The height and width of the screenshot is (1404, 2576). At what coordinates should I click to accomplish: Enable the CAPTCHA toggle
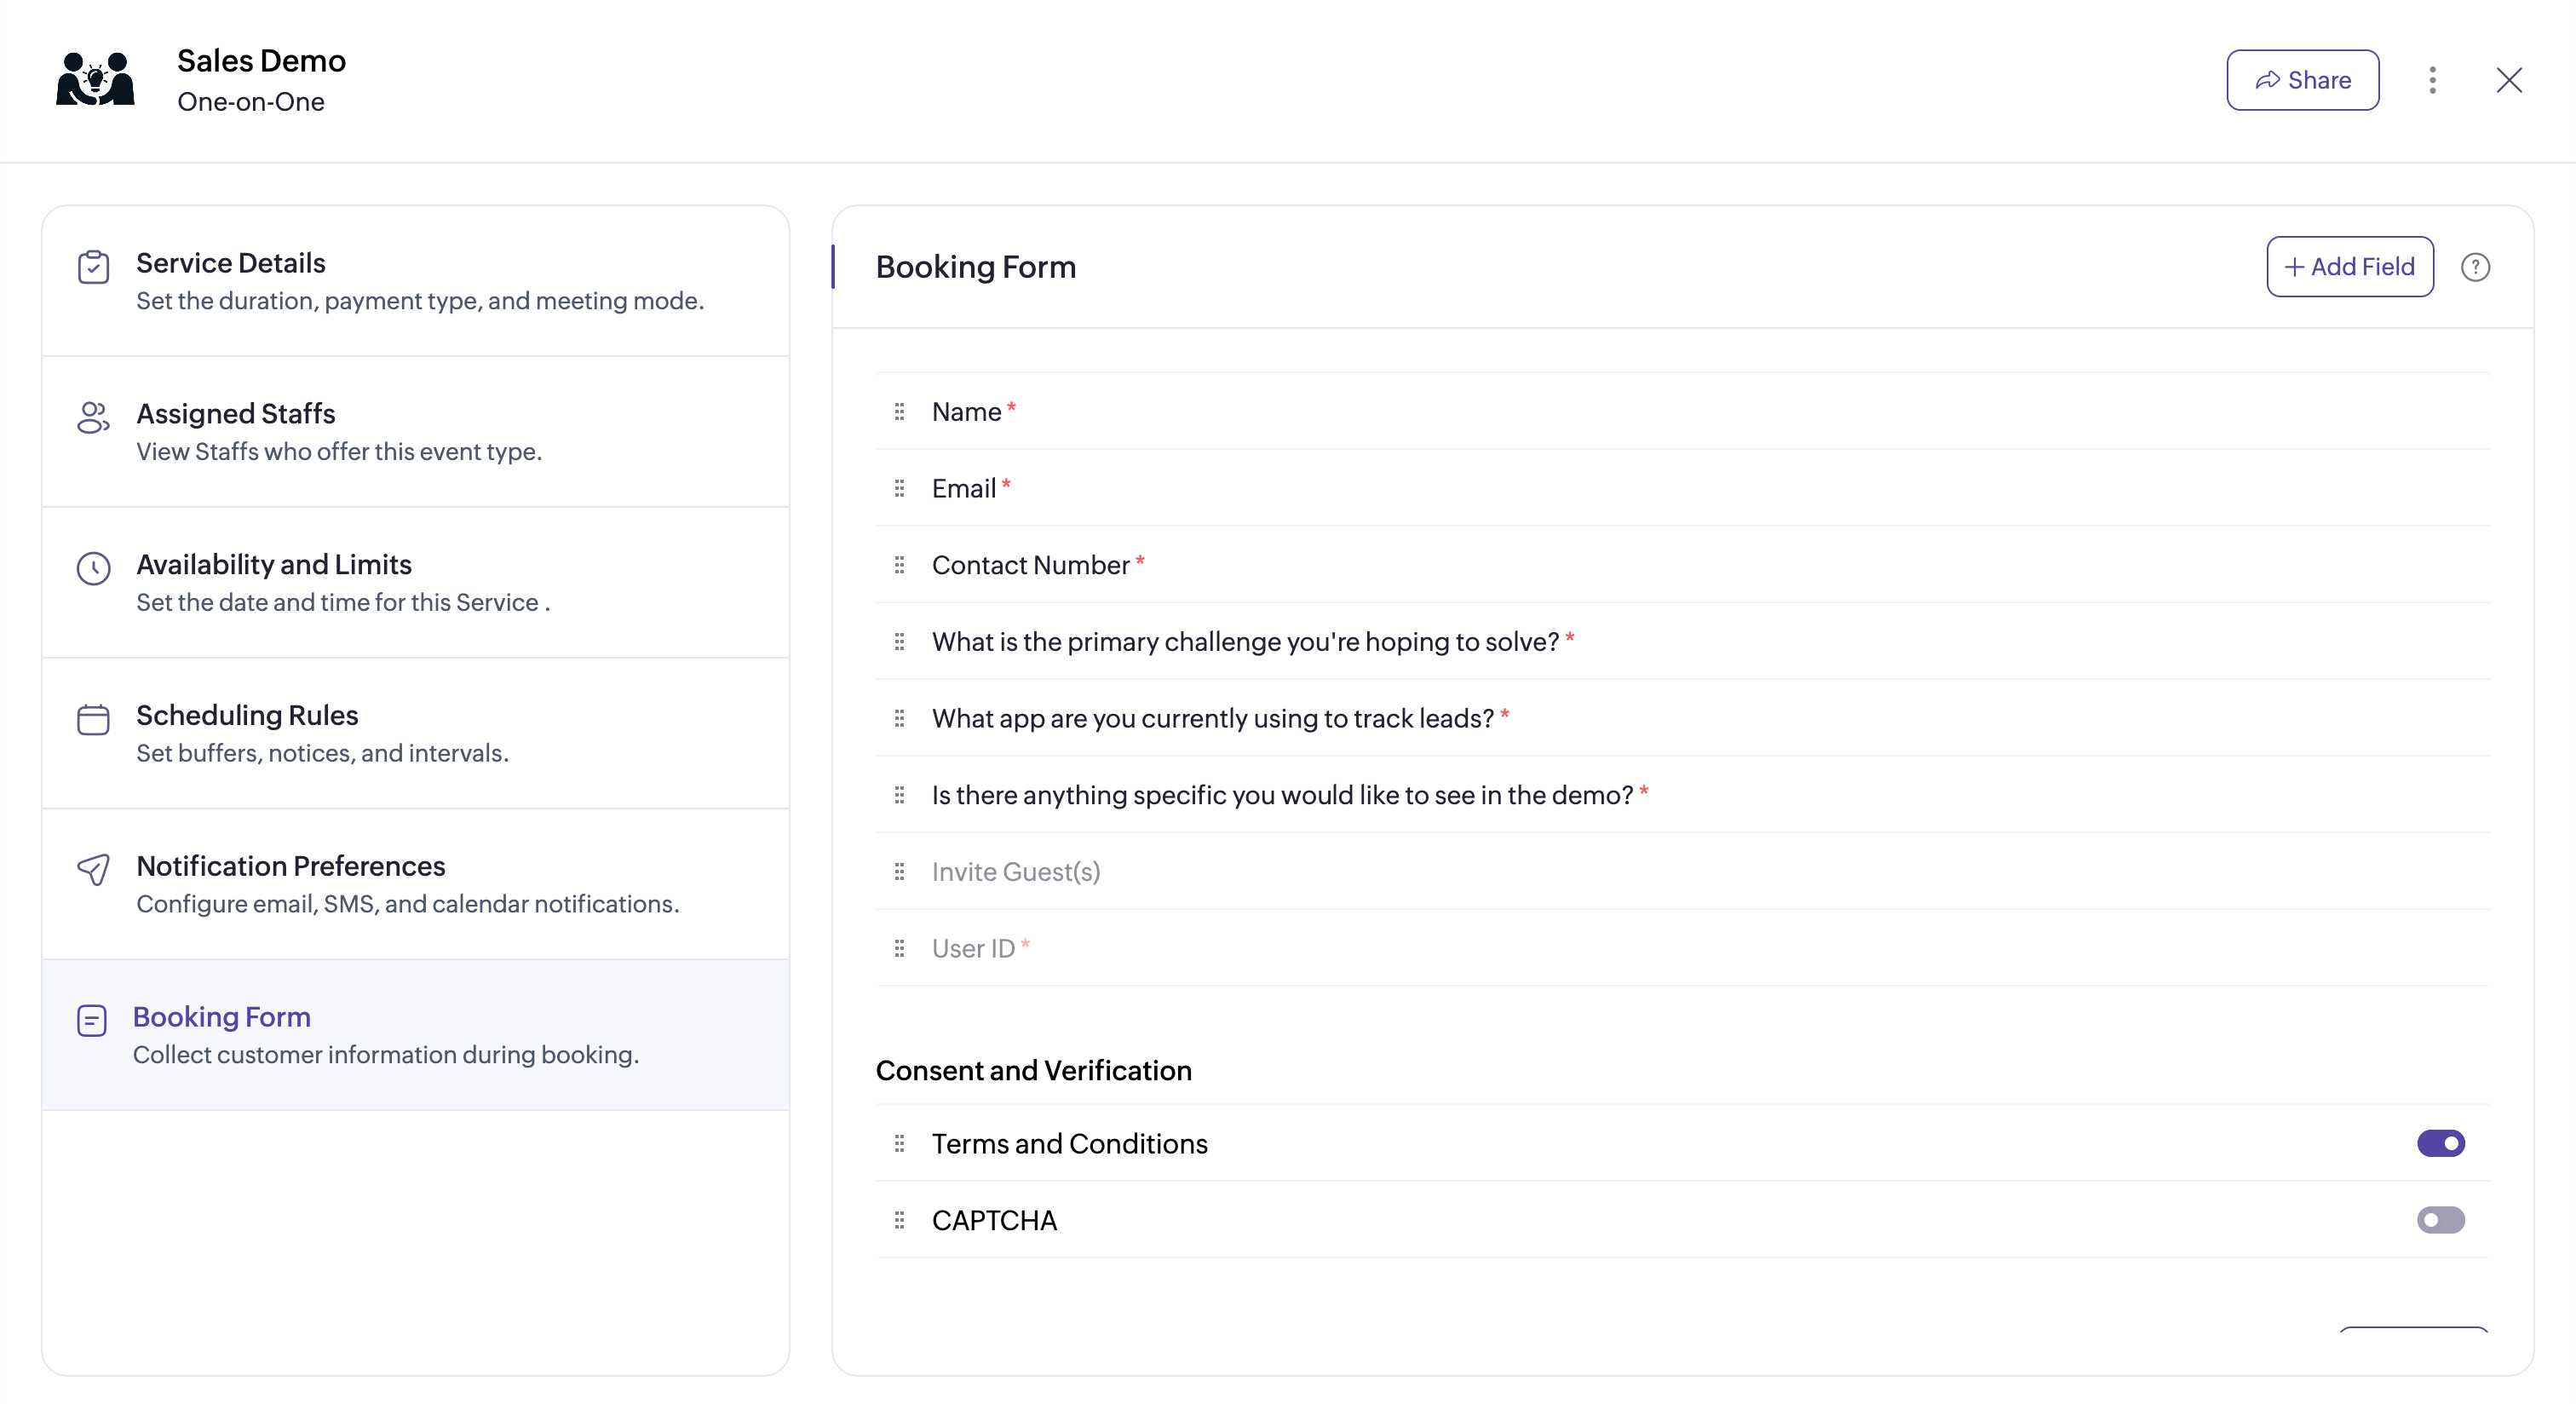tap(2440, 1220)
